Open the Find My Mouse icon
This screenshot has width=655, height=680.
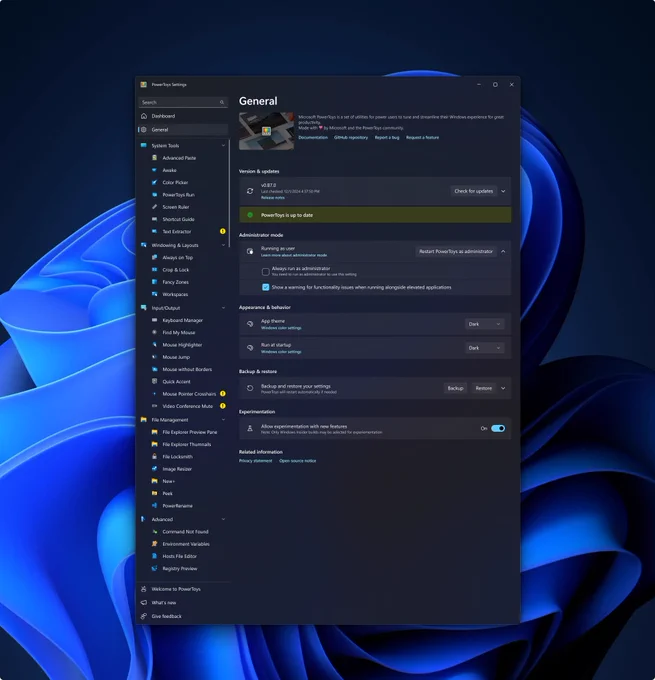(x=154, y=332)
